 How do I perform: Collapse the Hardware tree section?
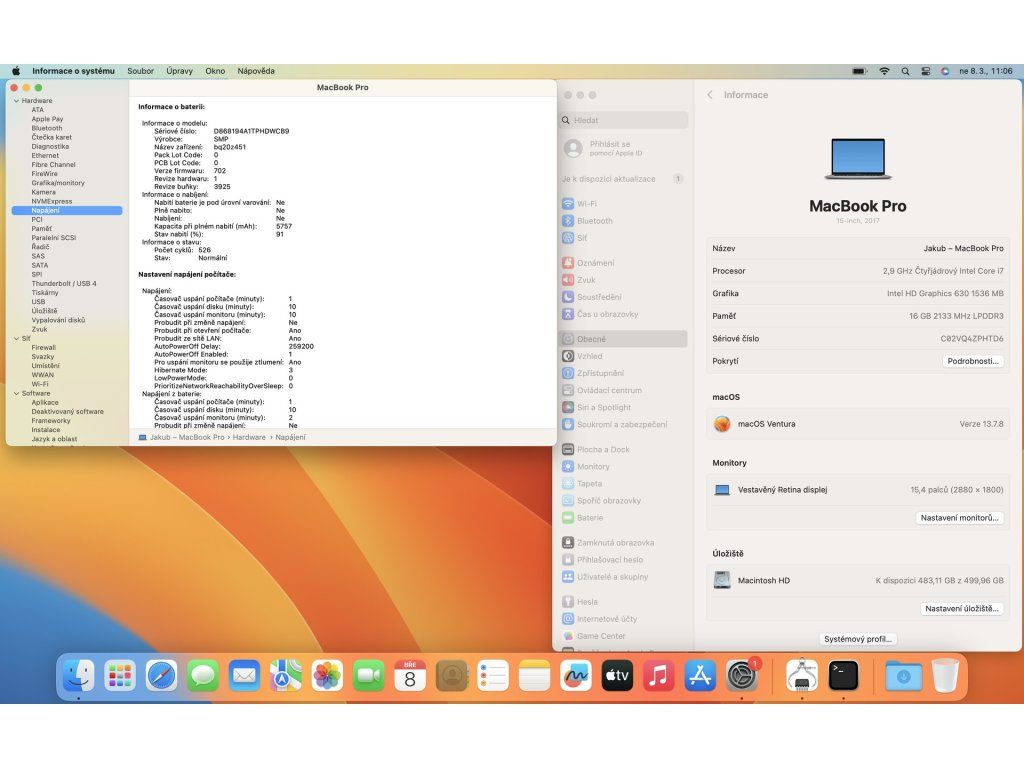pos(16,101)
